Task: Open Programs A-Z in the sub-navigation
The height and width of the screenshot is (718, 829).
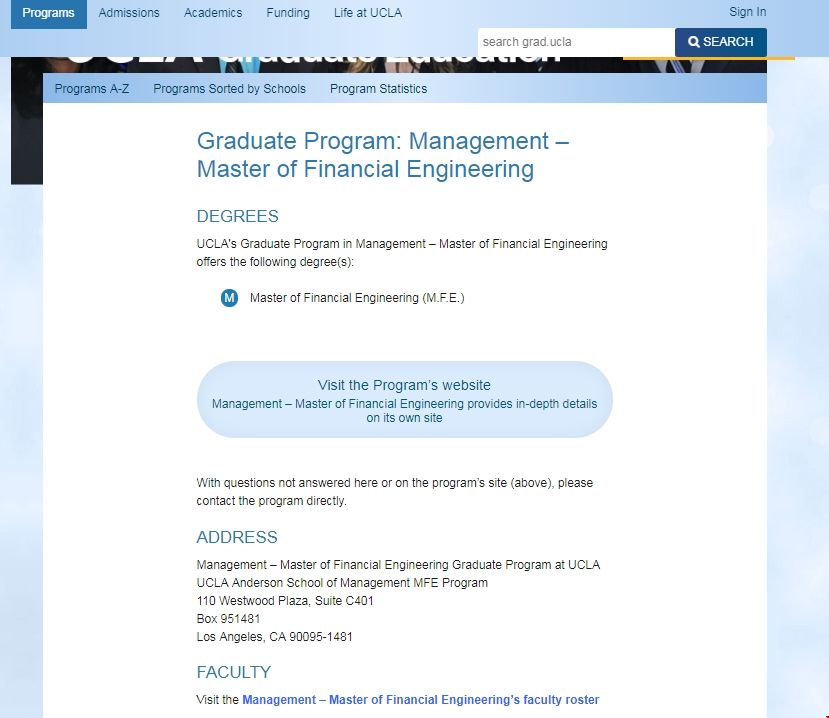Action: pyautogui.click(x=92, y=89)
